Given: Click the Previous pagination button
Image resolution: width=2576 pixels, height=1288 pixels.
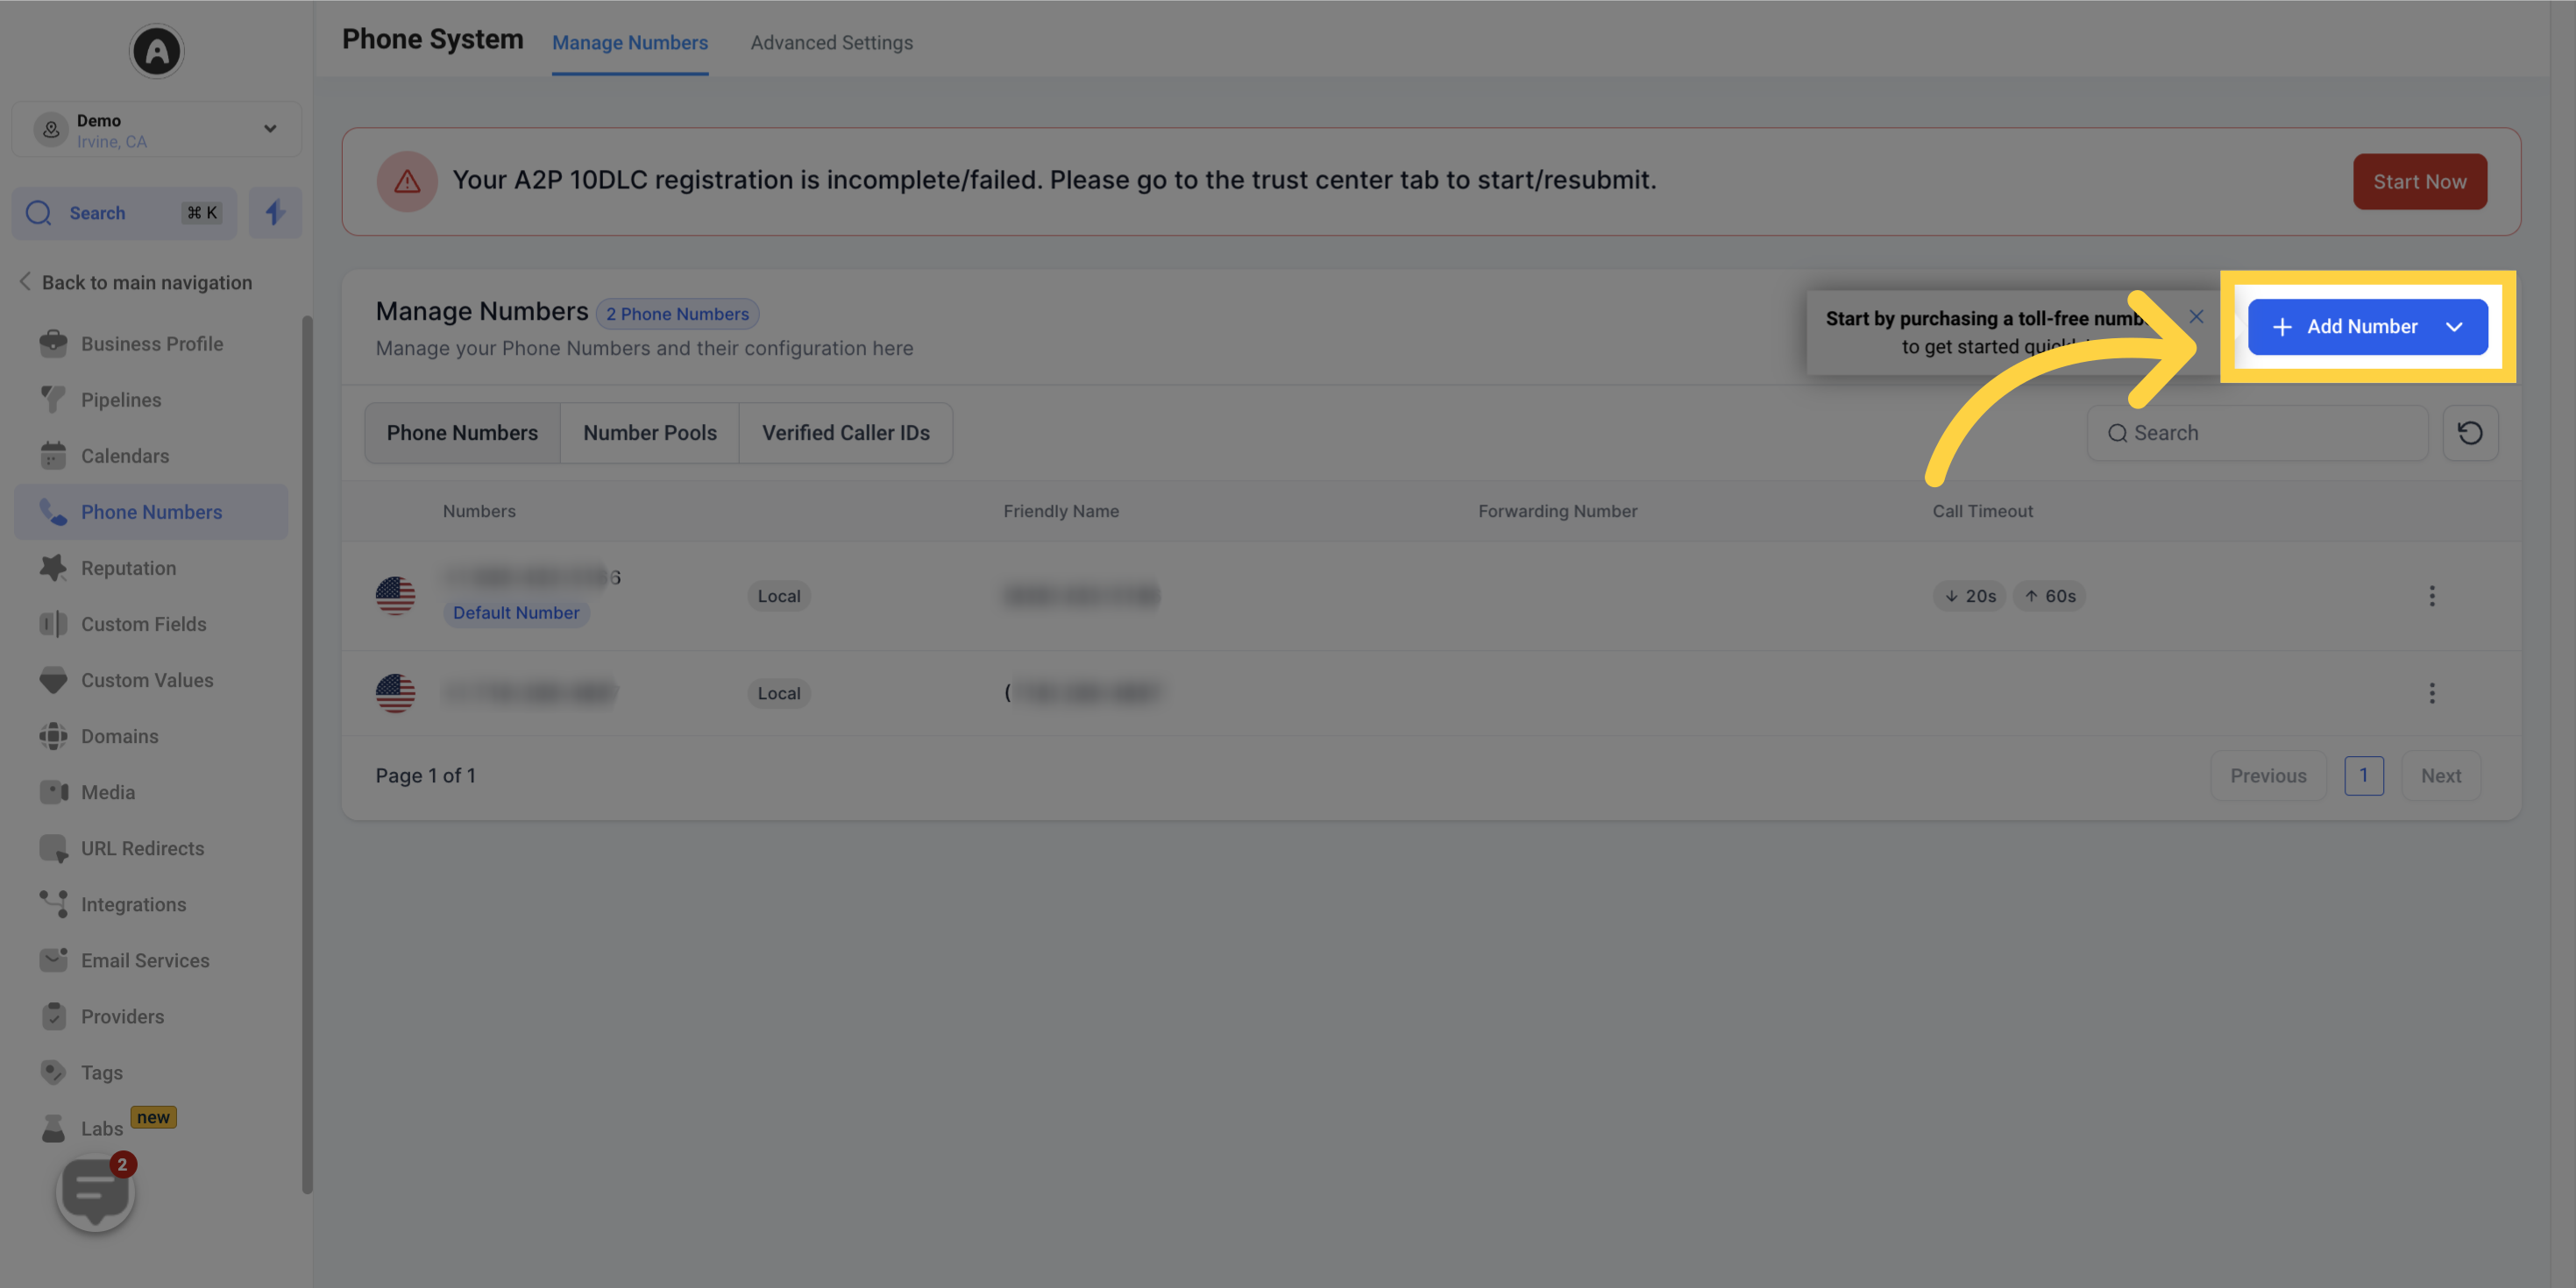Looking at the screenshot, I should 2268,776.
